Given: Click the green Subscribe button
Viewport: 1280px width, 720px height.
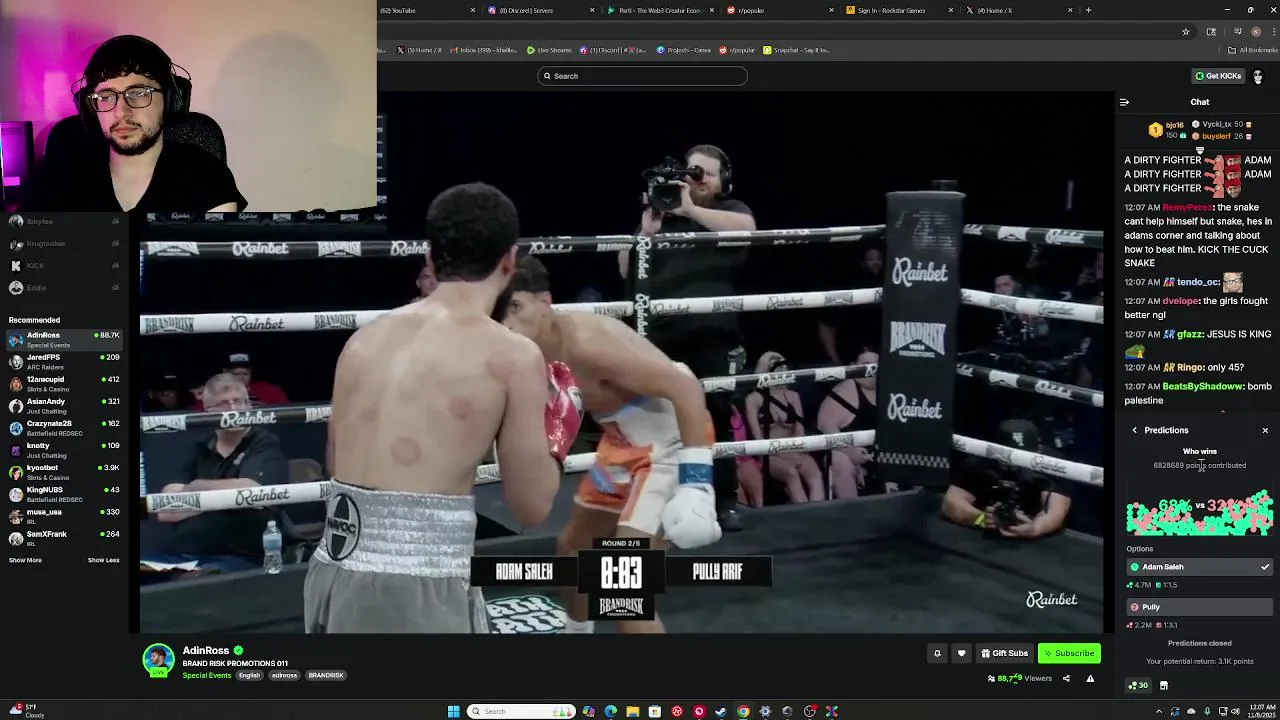Looking at the screenshot, I should coord(1069,653).
